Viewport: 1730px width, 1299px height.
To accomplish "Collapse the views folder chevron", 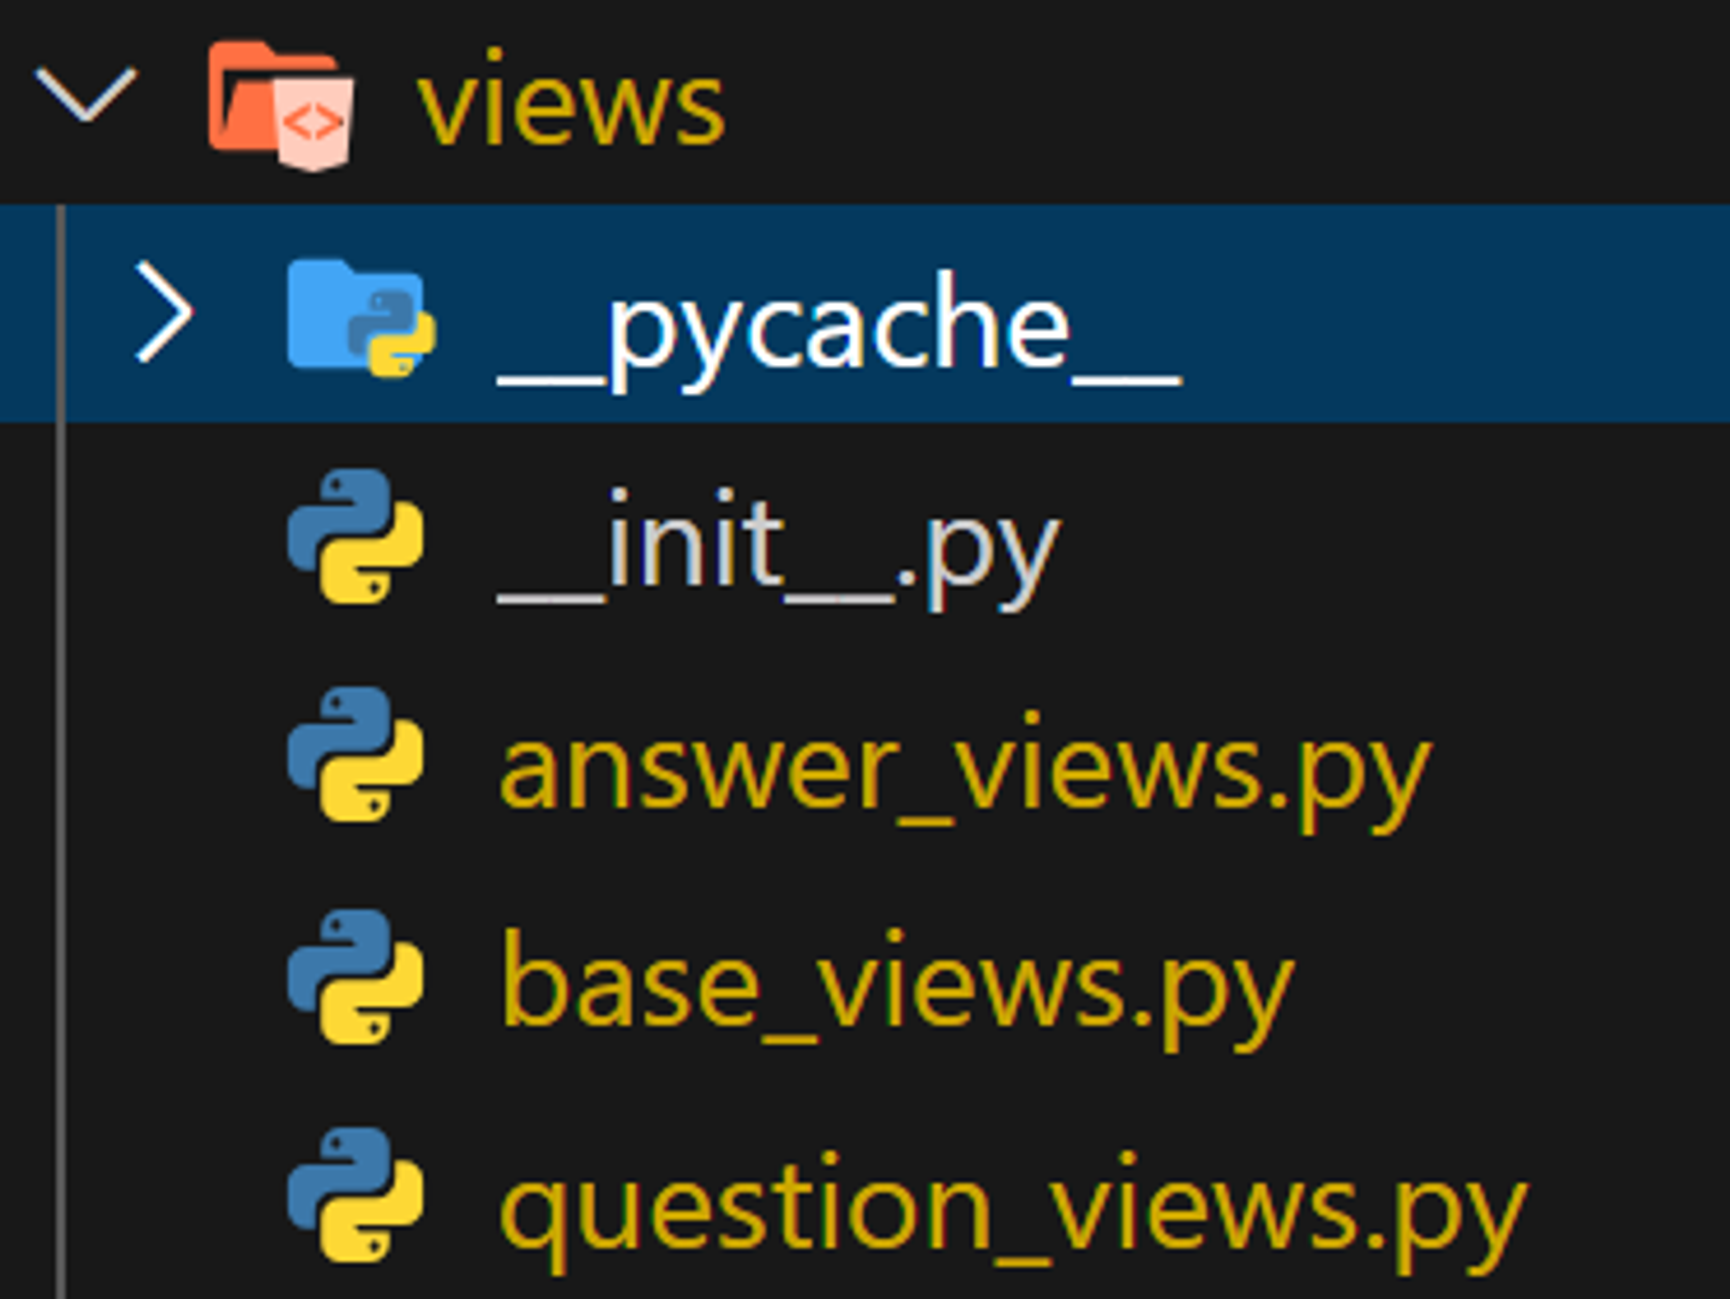I will click(85, 96).
